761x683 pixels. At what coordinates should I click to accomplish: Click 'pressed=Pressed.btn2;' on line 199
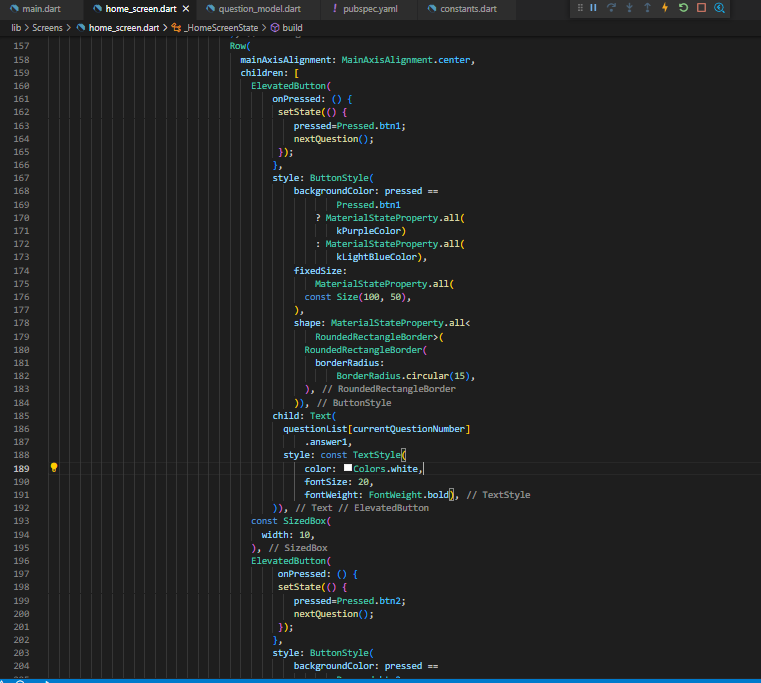[x=349, y=601]
